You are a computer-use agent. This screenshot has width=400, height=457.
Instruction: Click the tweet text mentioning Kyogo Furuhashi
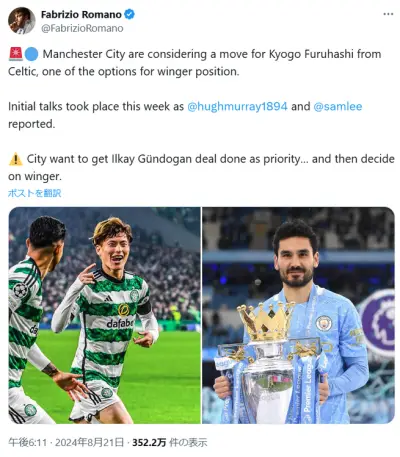pos(195,63)
